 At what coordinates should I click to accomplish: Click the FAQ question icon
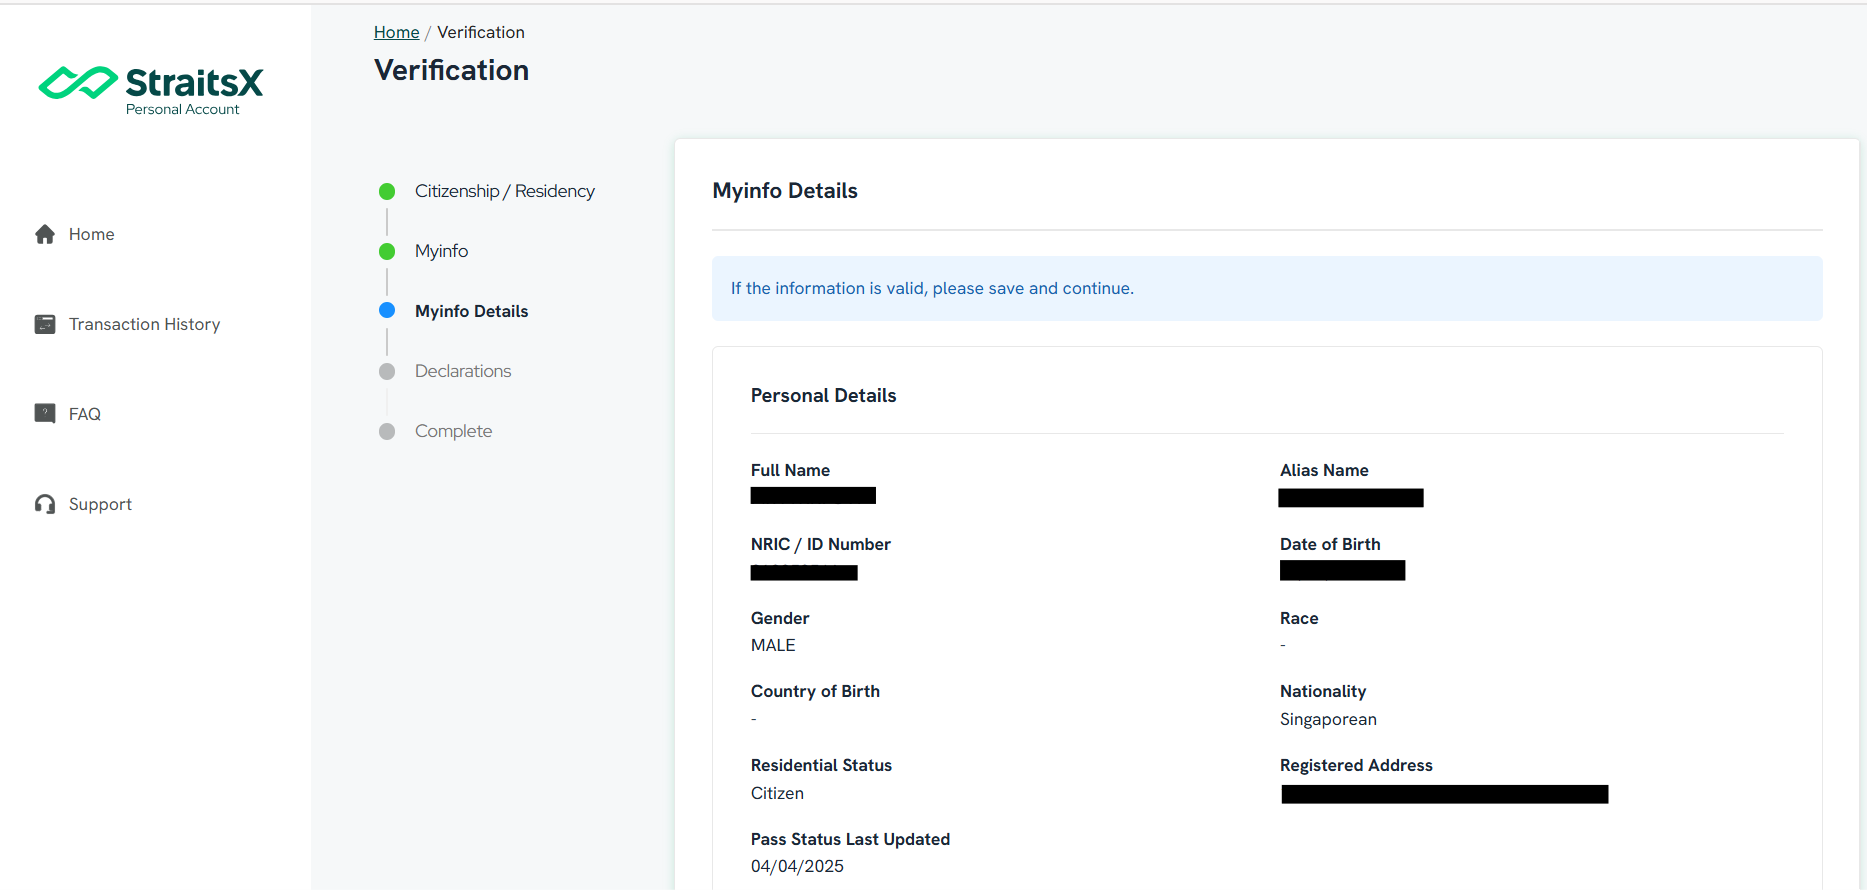(x=45, y=414)
